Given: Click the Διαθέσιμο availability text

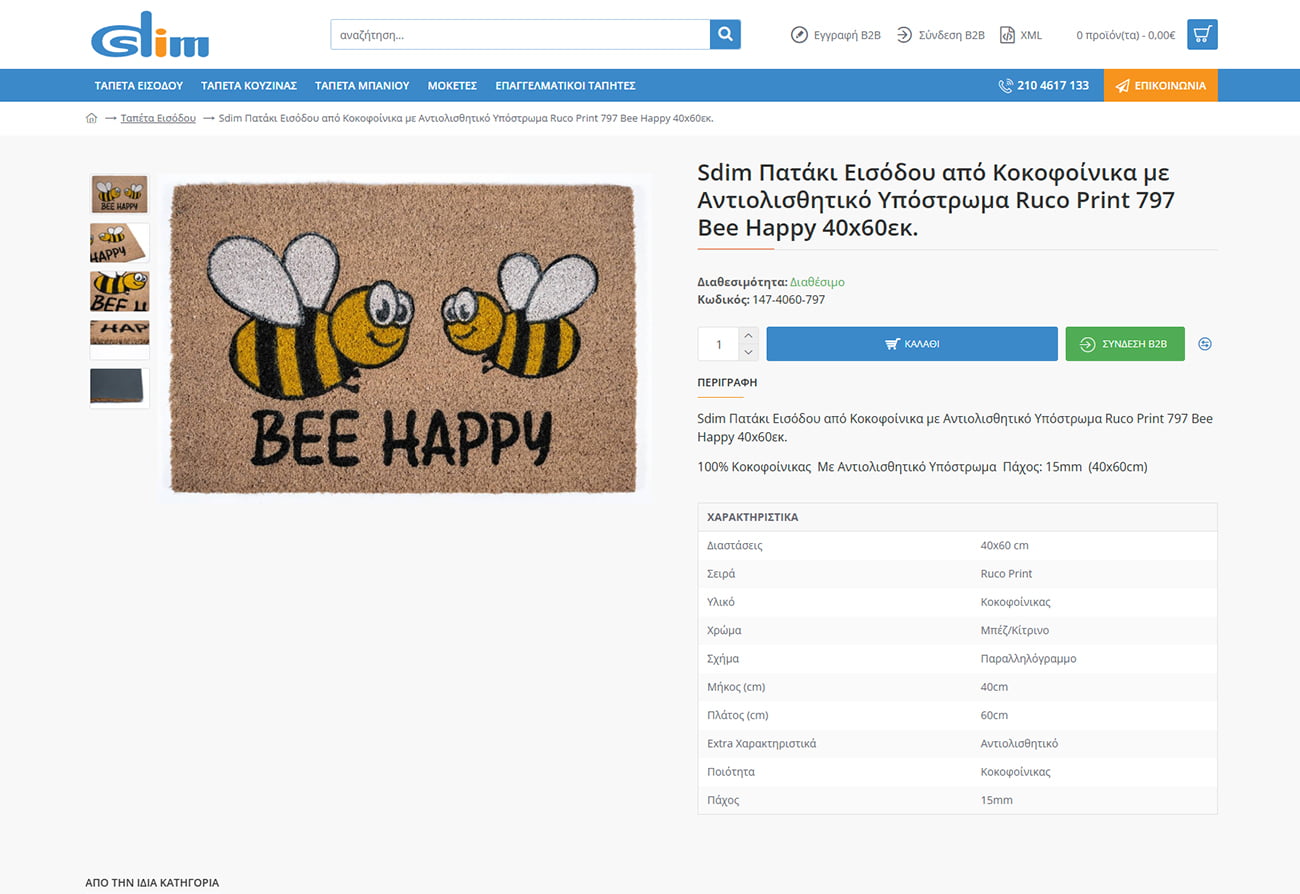Looking at the screenshot, I should pos(817,282).
